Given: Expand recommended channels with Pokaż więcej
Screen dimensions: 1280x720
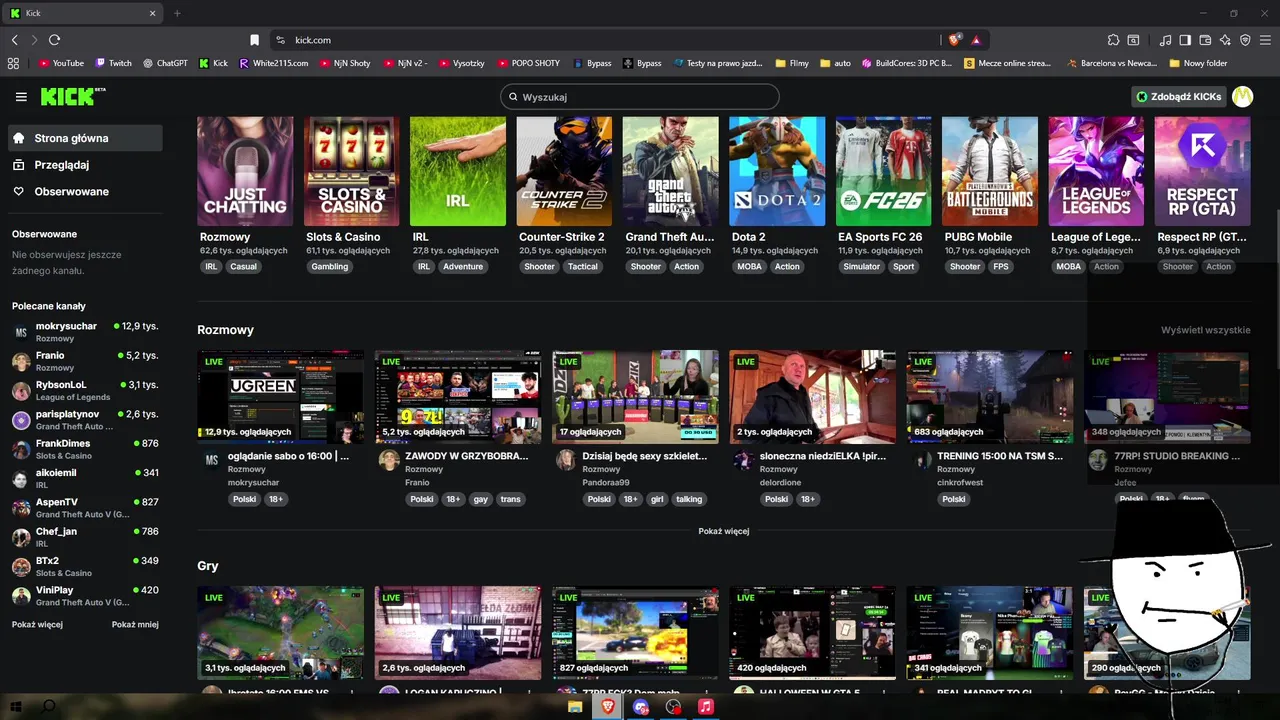Looking at the screenshot, I should coord(37,624).
